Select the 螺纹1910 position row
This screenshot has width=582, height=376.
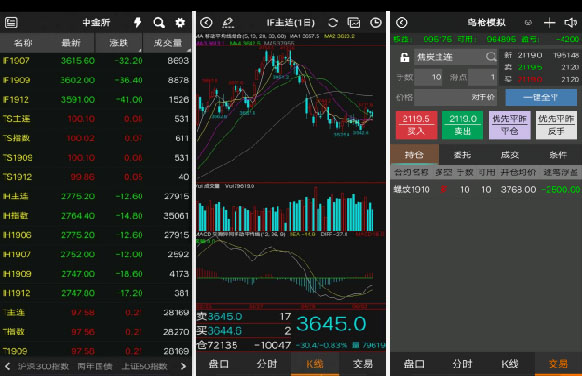[486, 190]
